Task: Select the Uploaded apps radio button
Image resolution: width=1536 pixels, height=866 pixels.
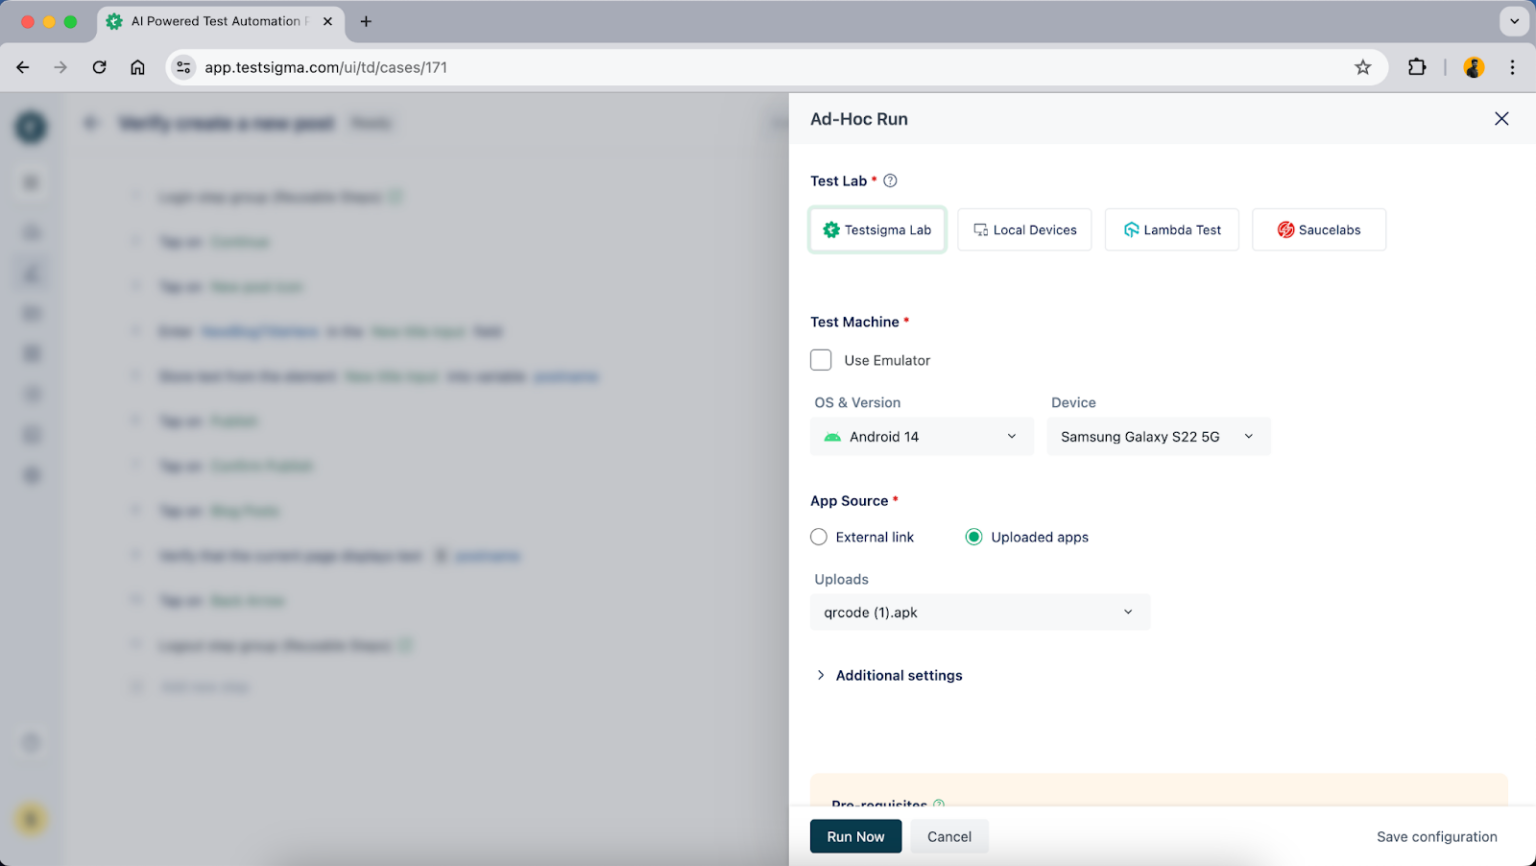Action: [973, 537]
